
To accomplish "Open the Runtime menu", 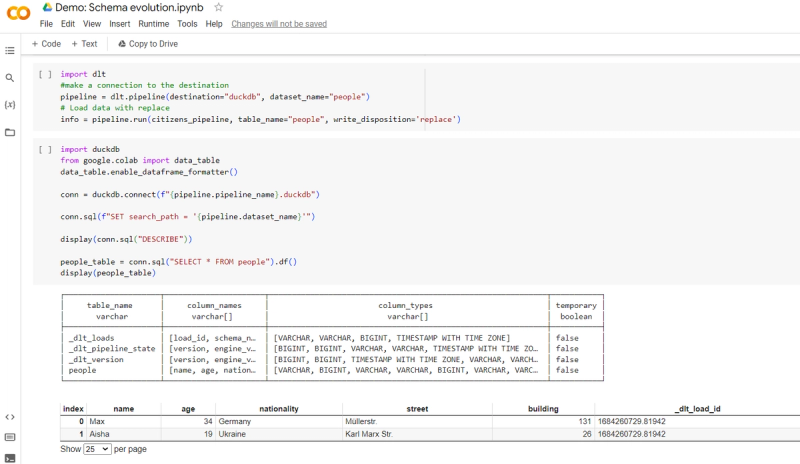I will point(154,24).
